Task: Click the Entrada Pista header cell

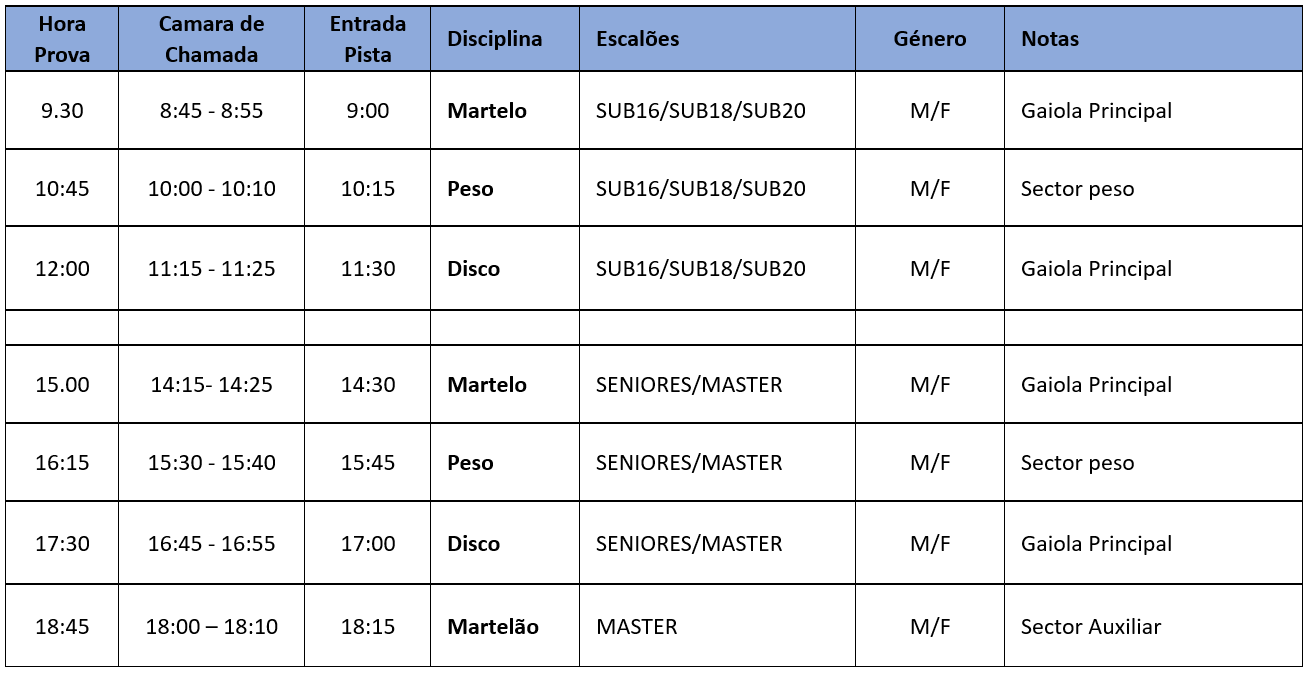Action: point(368,39)
